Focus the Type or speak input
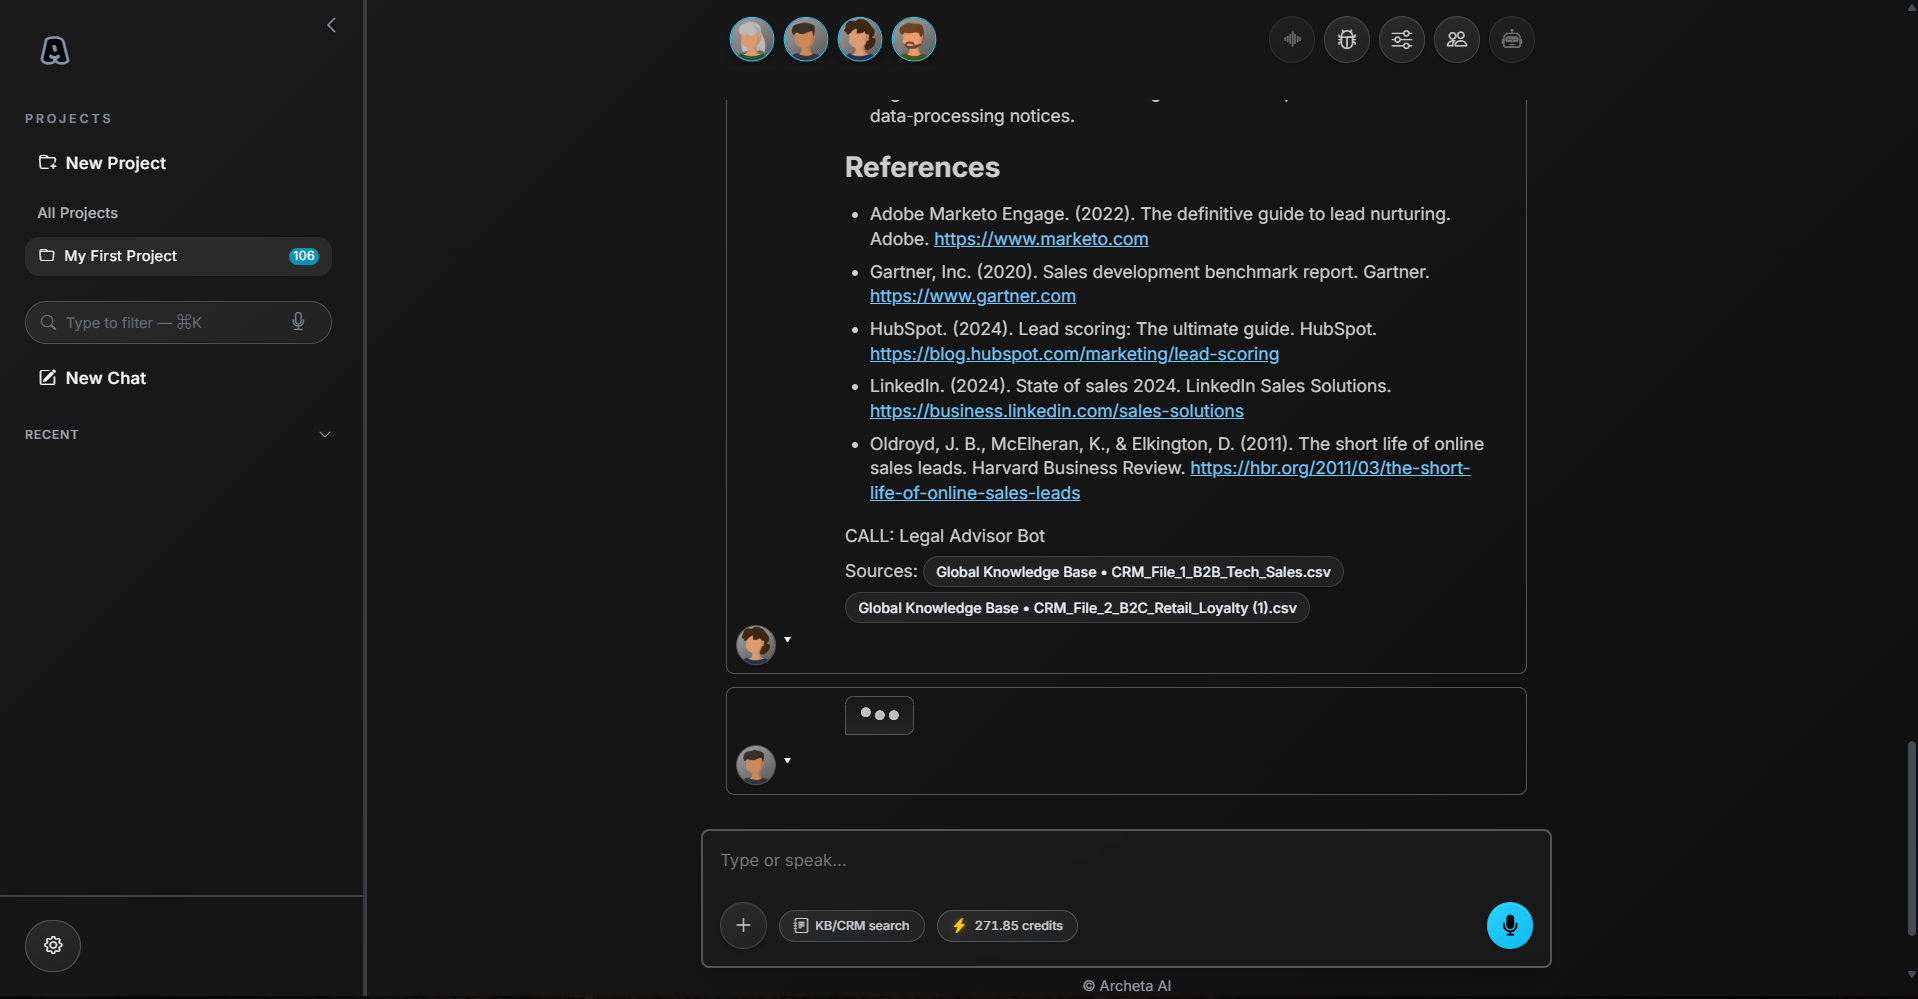Screen dimensions: 1918x999 coord(1126,860)
